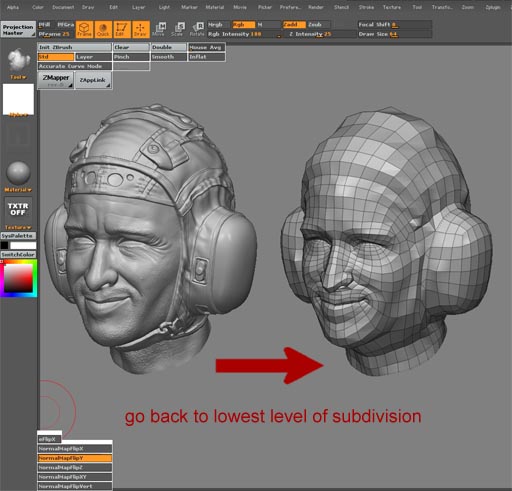
Task: Open the Material menu
Action: (215, 7)
